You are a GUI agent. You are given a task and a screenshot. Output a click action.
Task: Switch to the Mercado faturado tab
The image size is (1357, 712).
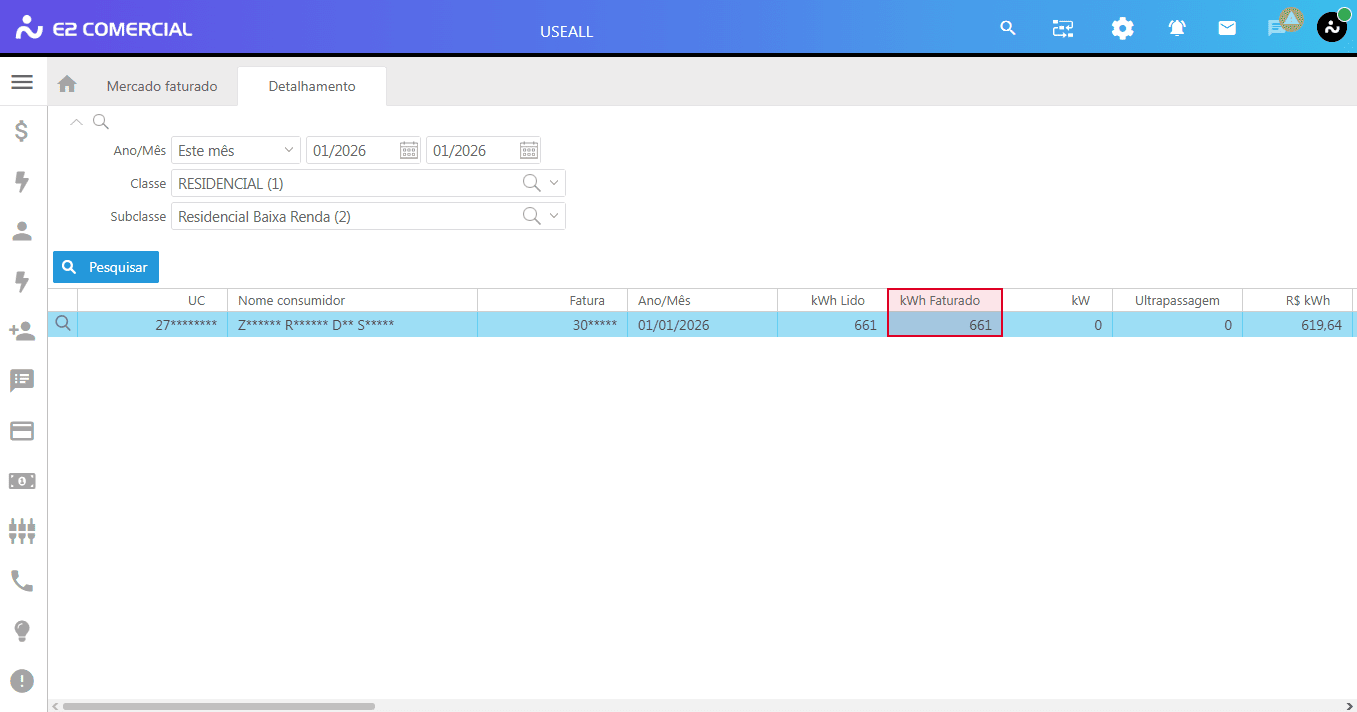click(x=162, y=86)
